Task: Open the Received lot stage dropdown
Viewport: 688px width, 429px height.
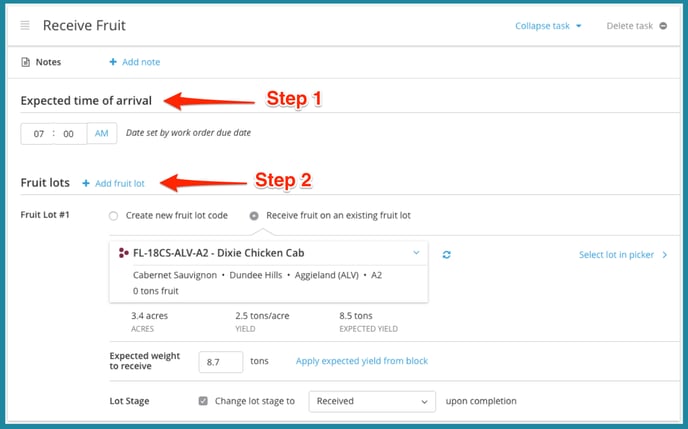Action: tap(372, 401)
